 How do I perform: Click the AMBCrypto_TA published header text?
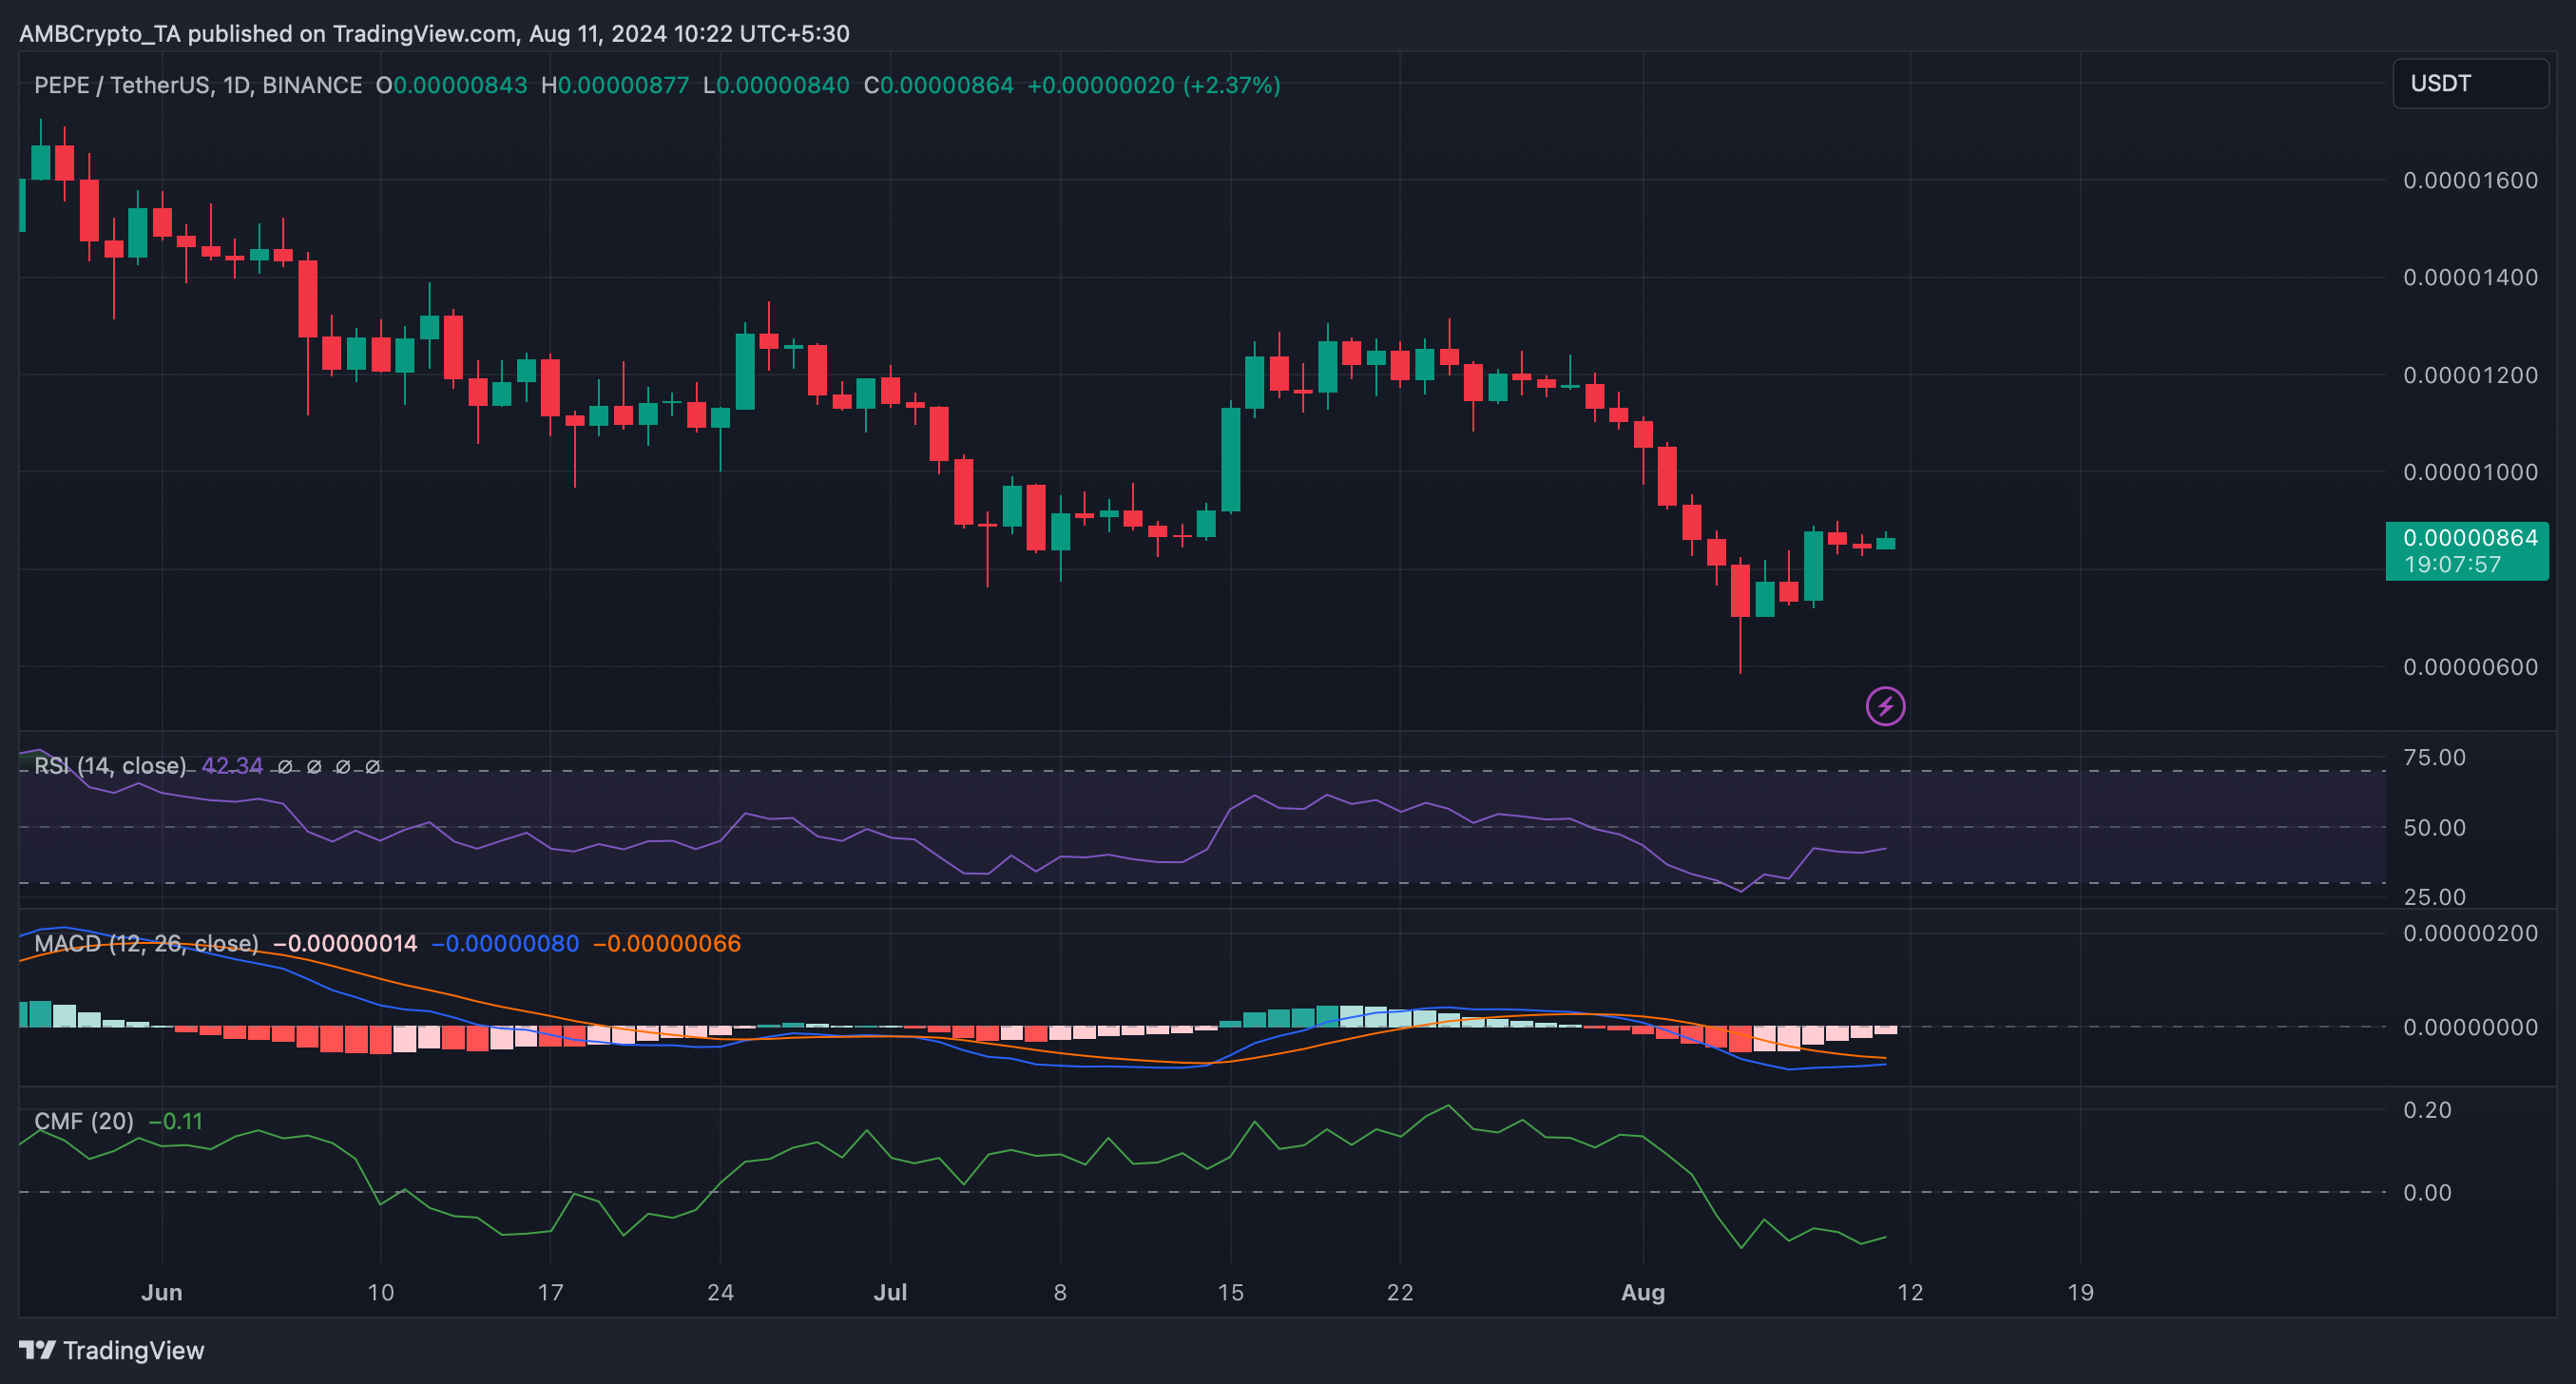(x=434, y=33)
